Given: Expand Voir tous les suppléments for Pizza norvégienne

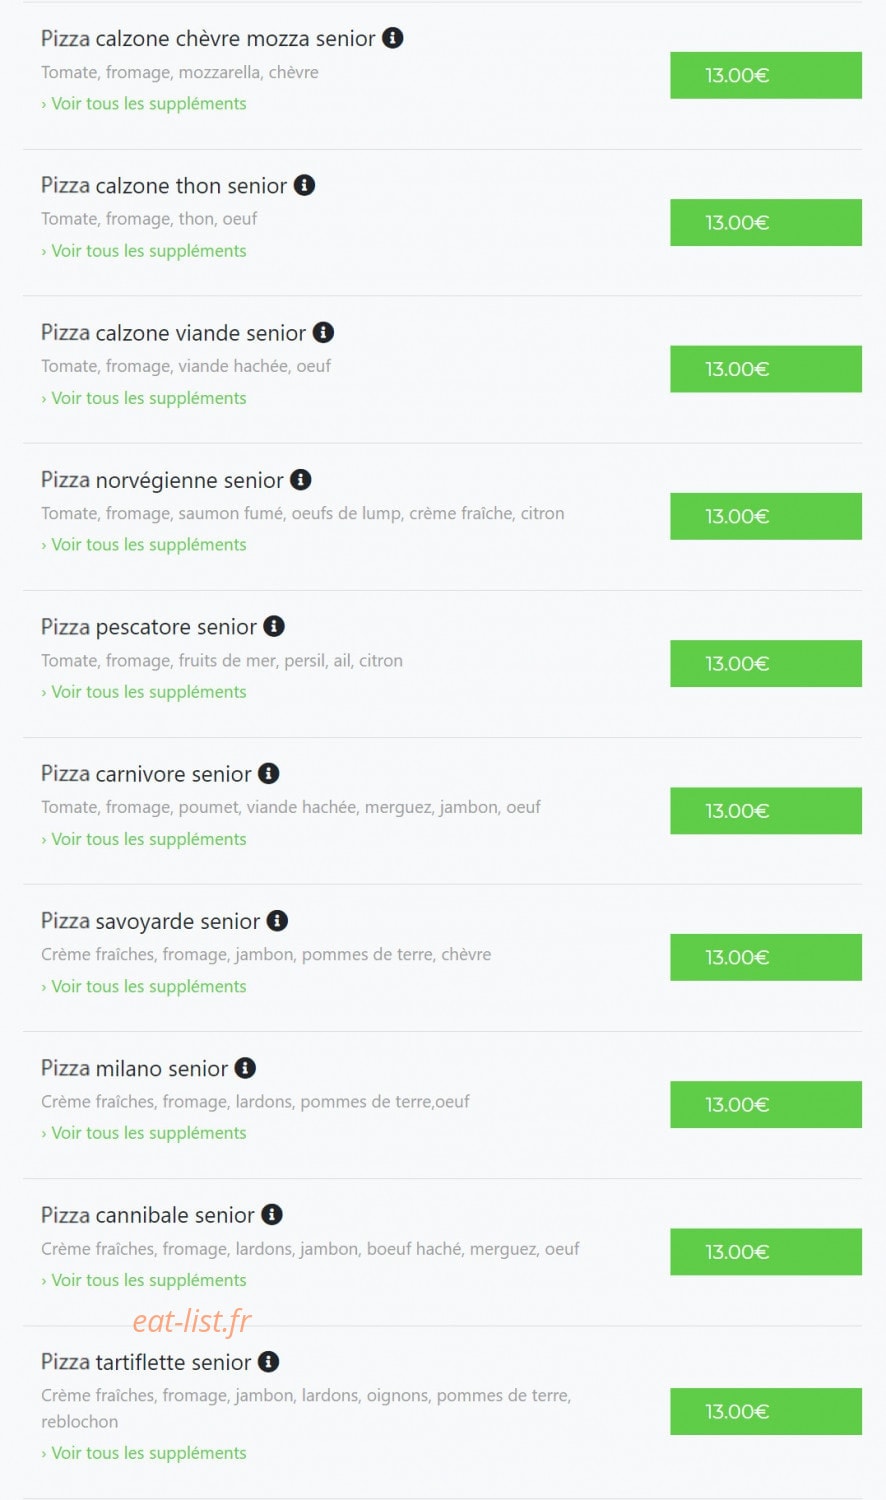Looking at the screenshot, I should (x=144, y=545).
